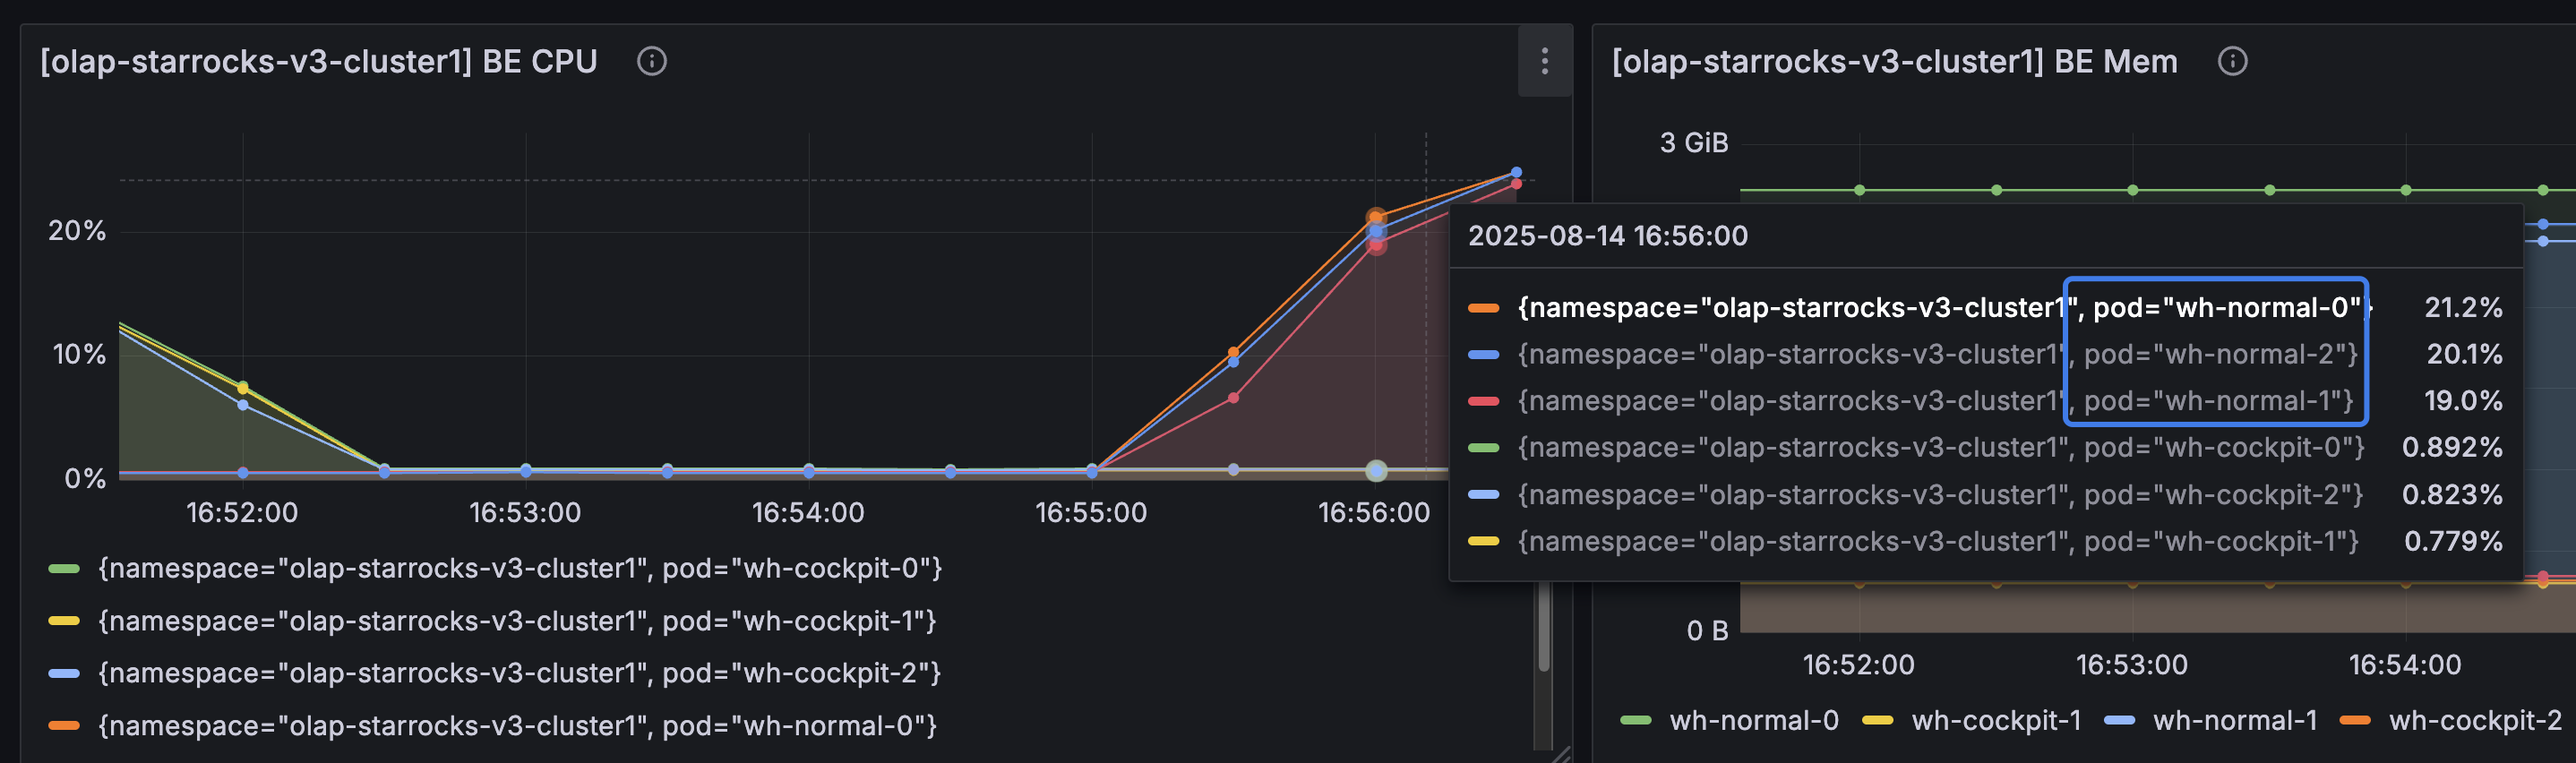The width and height of the screenshot is (2576, 763).
Task: Toggle wh-cockpit-2 in BE Mem legend
Action: 2475,720
